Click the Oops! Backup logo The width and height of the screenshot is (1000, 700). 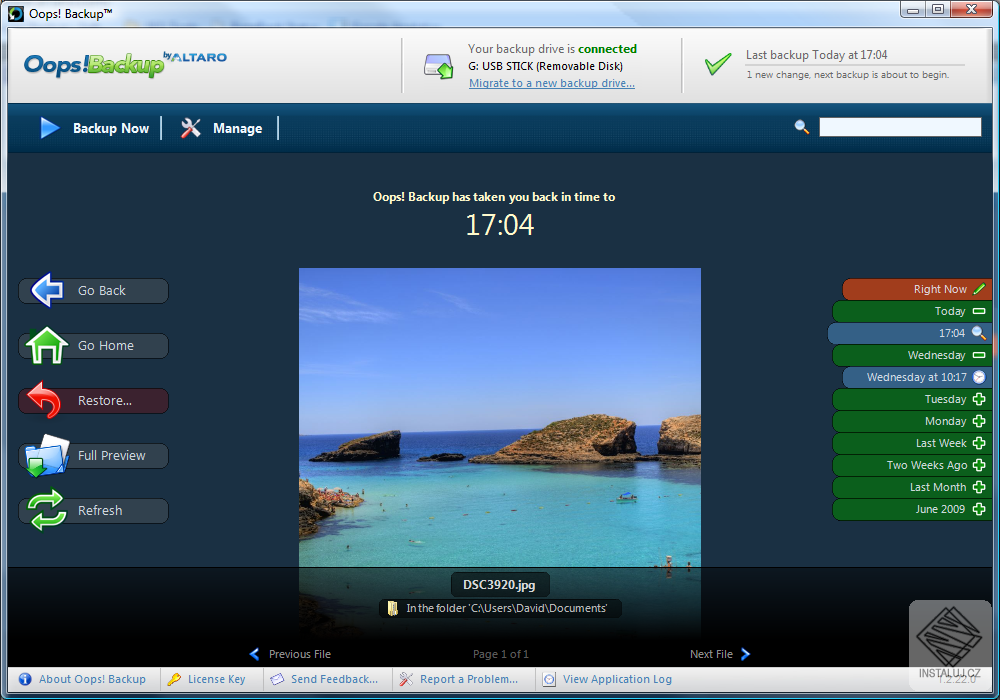pos(125,64)
